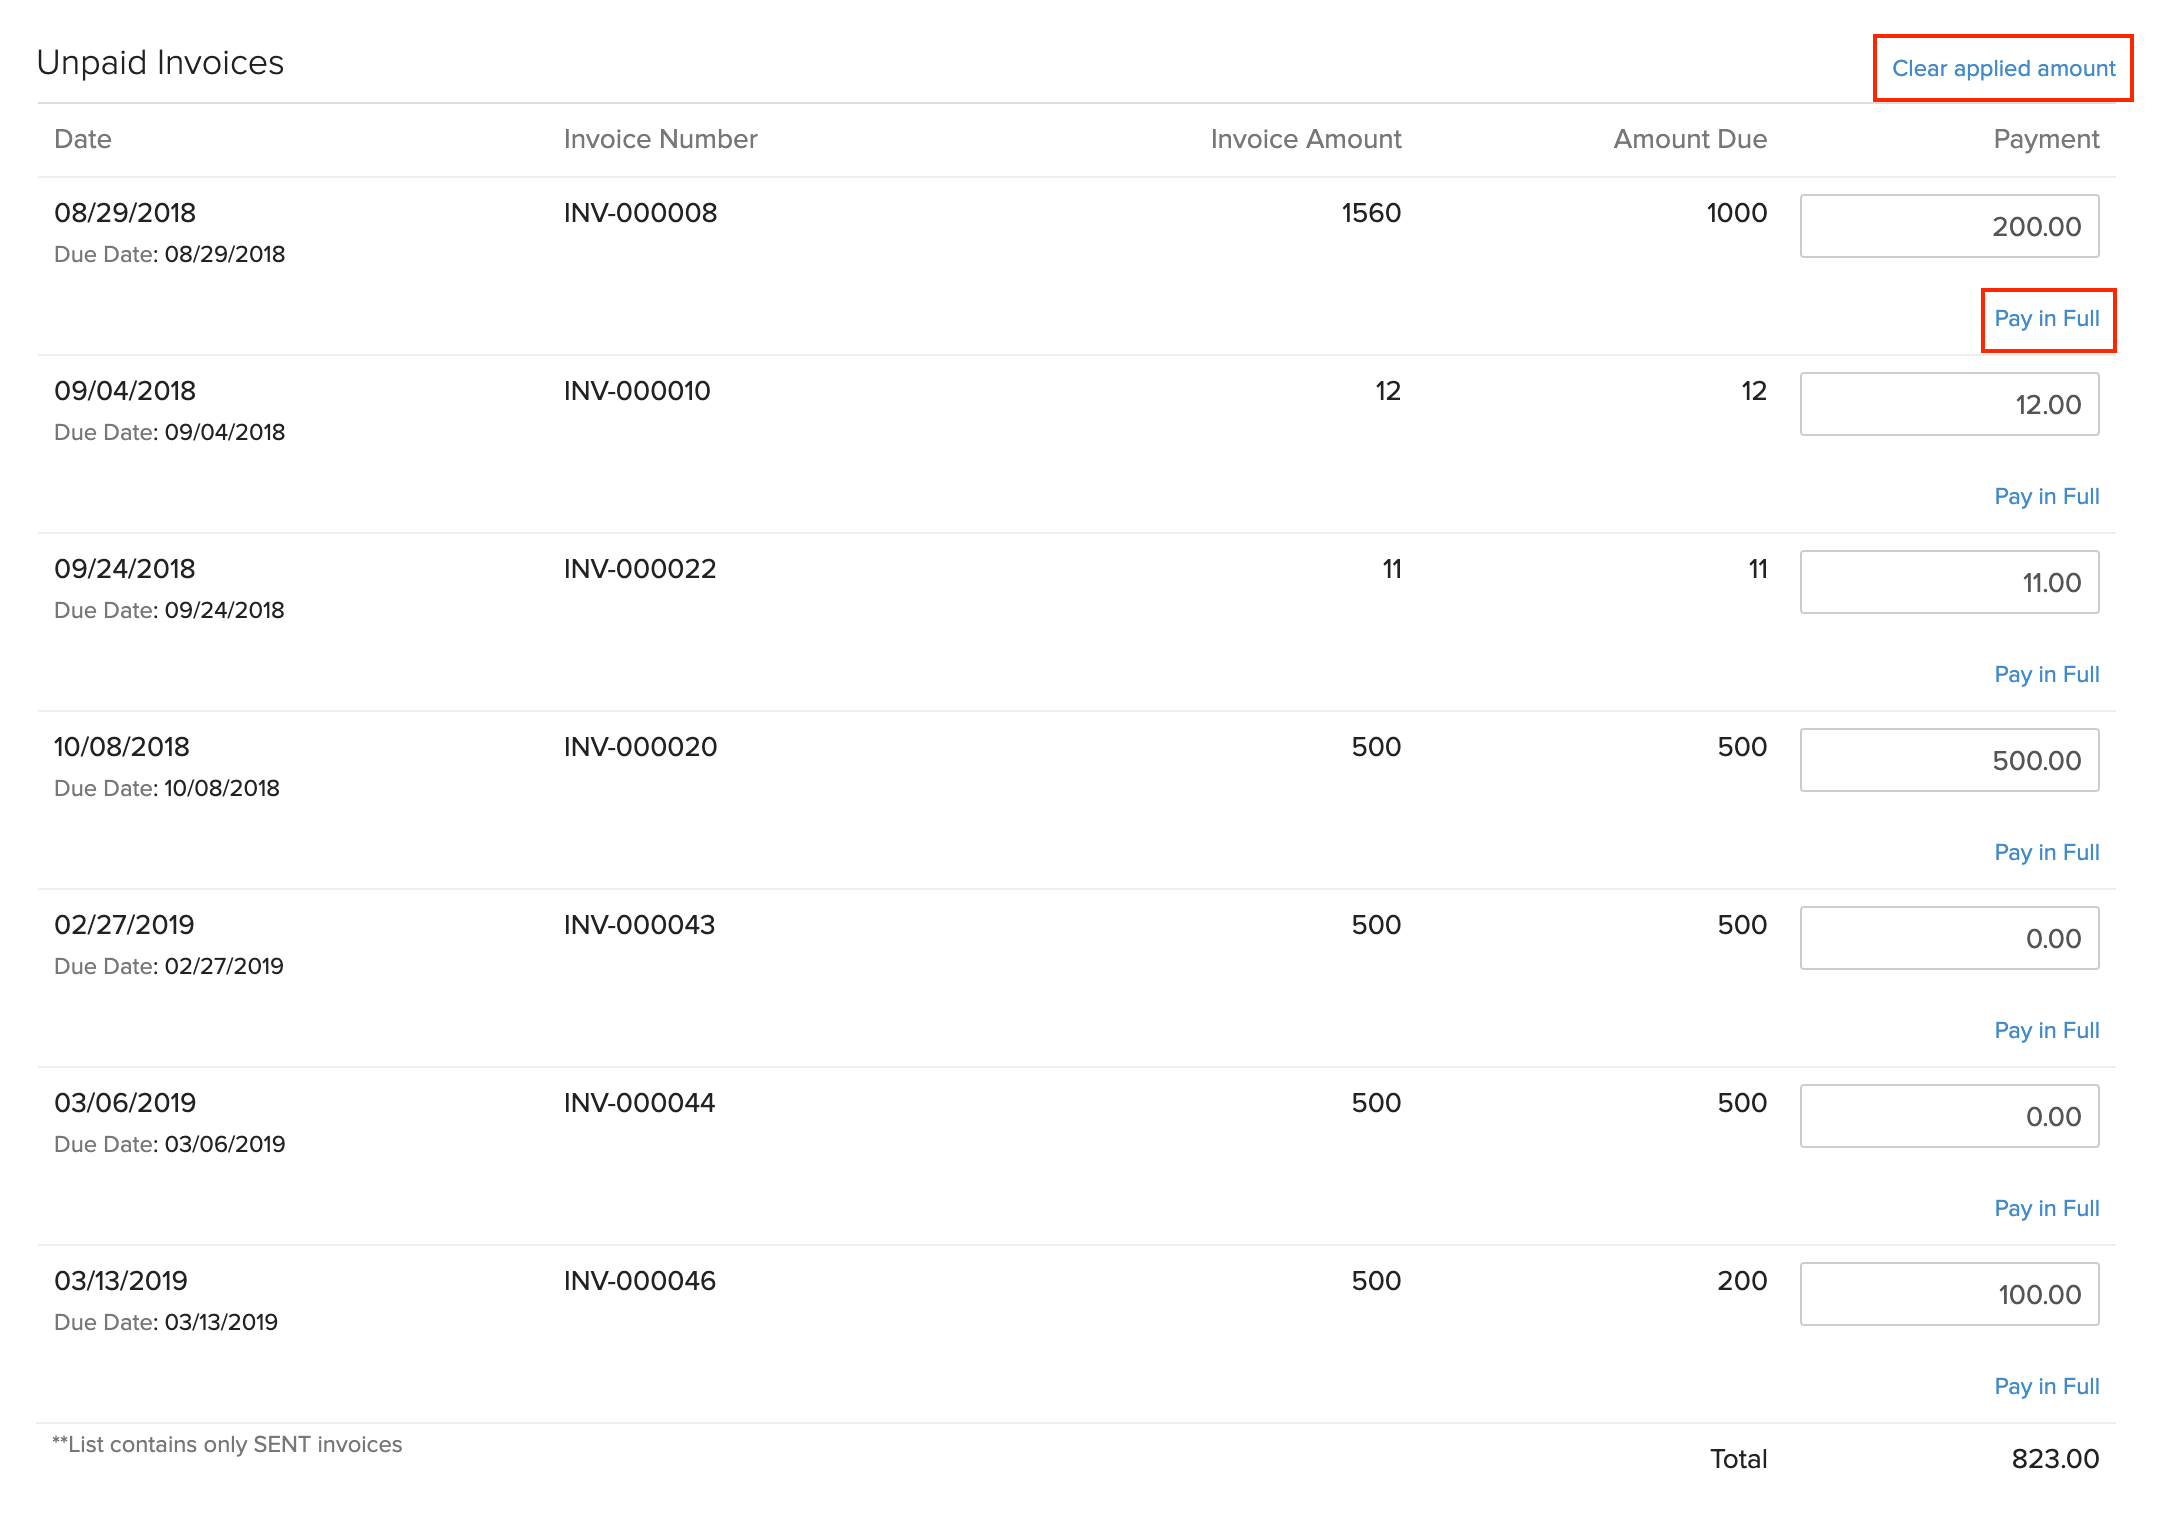Click invoice number INV-000008
Image resolution: width=2168 pixels, height=1520 pixels.
pos(640,213)
